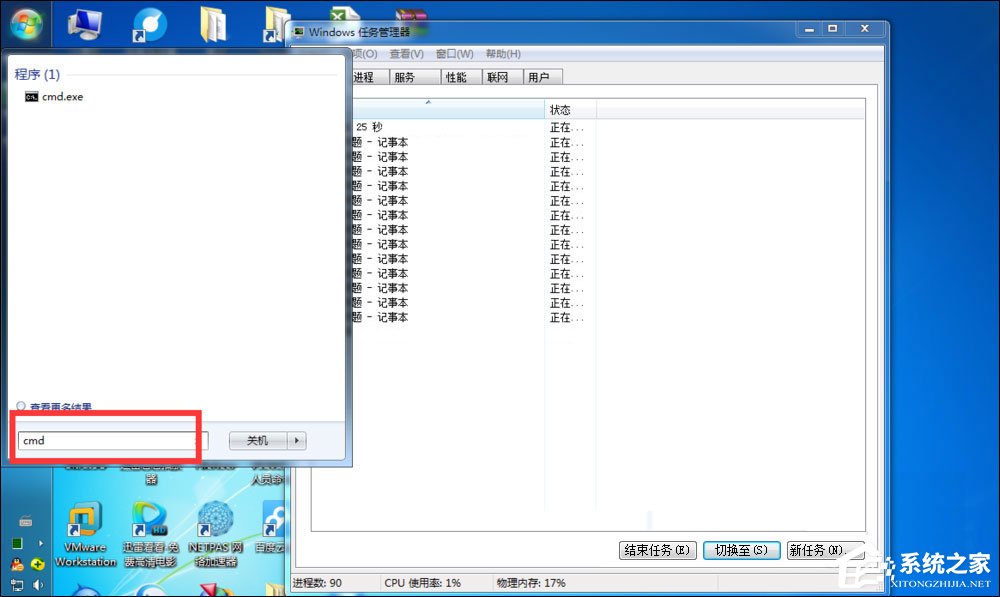Open the Computer icon on the taskbar
This screenshot has width=1000, height=597.
85,20
